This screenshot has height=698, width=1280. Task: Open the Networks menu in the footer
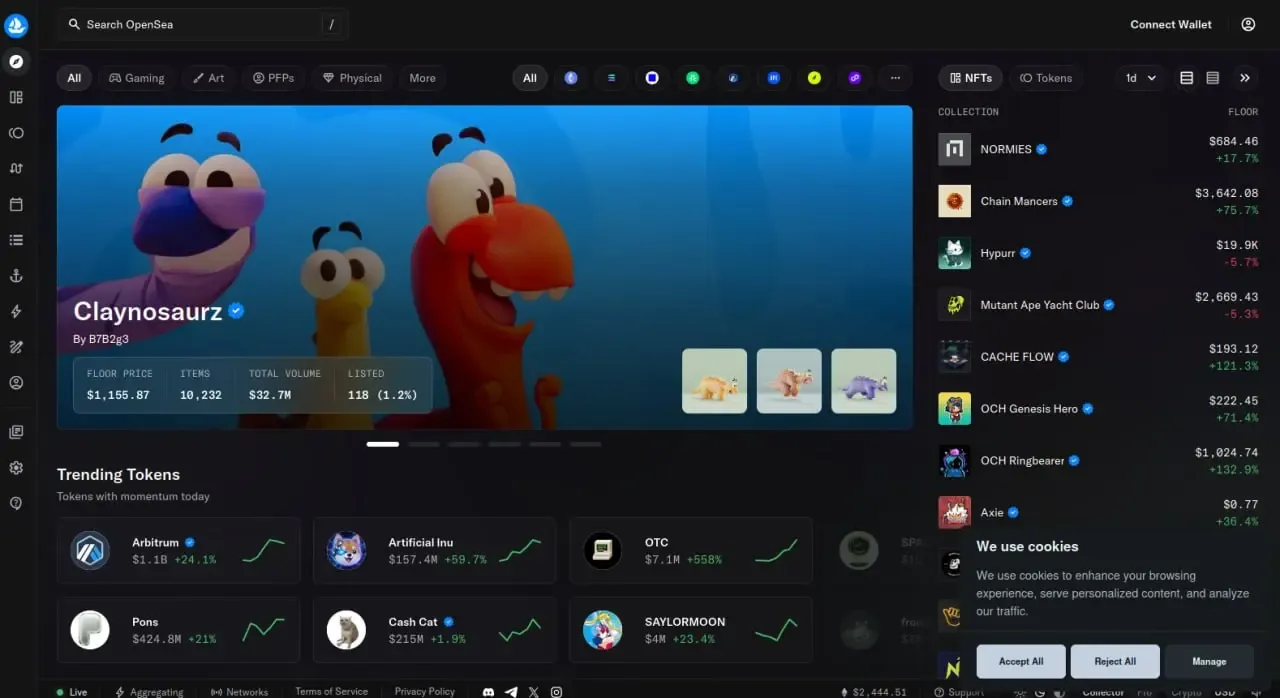240,692
